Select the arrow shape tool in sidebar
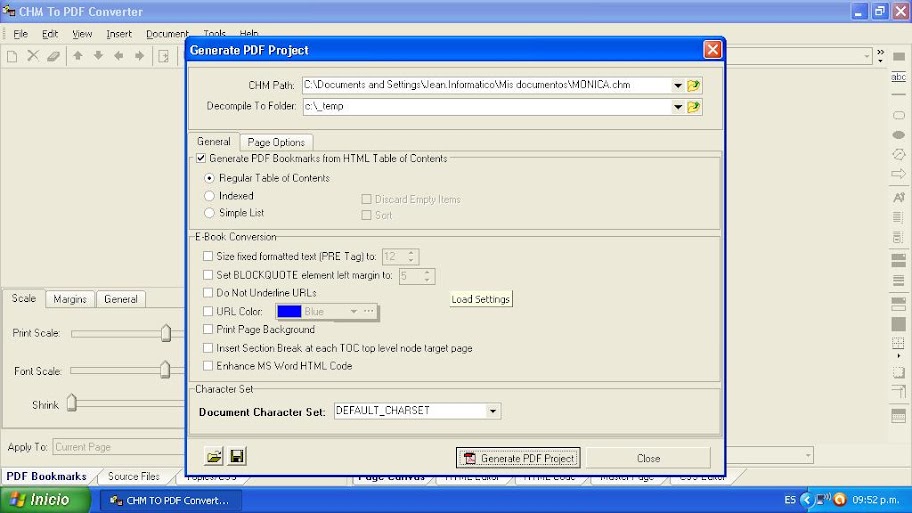Viewport: 912px width, 513px height. point(899,174)
